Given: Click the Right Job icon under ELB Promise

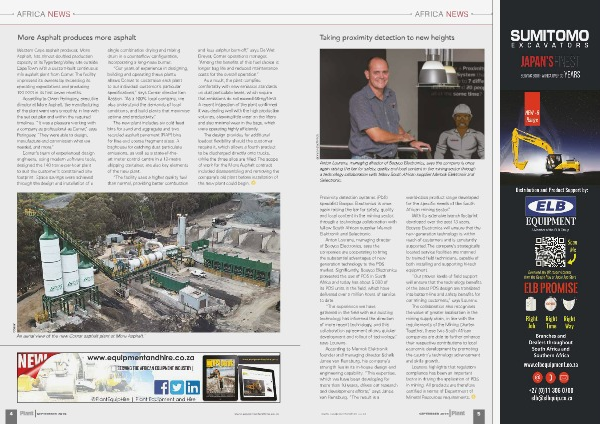Looking at the screenshot, I should [531, 305].
